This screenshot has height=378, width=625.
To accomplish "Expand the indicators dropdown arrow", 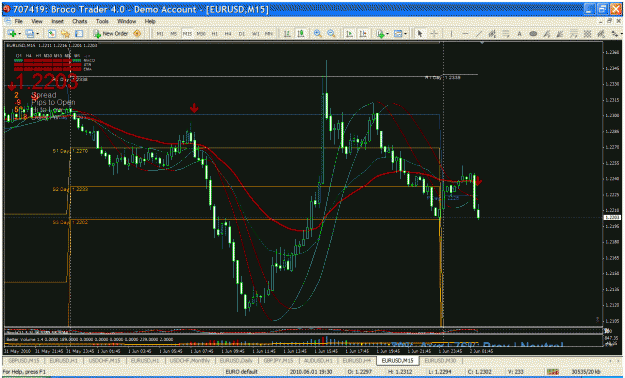I will pyautogui.click(x=387, y=34).
